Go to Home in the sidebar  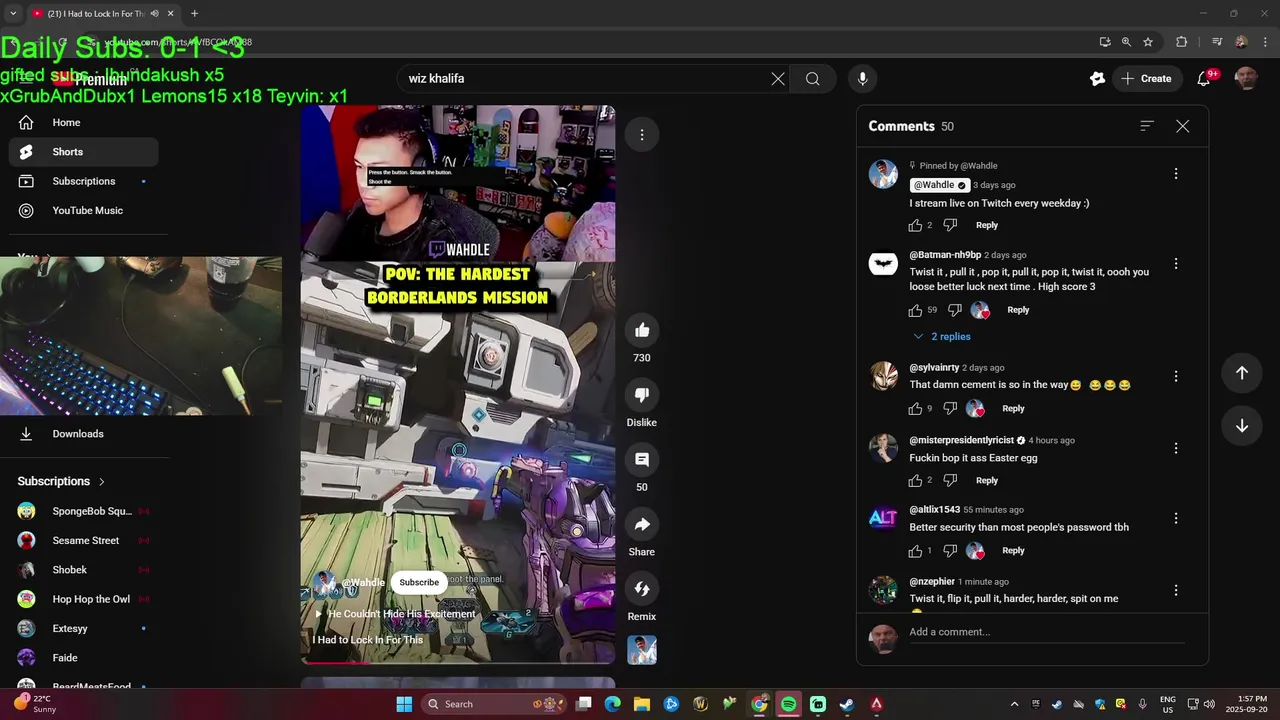click(x=84, y=122)
